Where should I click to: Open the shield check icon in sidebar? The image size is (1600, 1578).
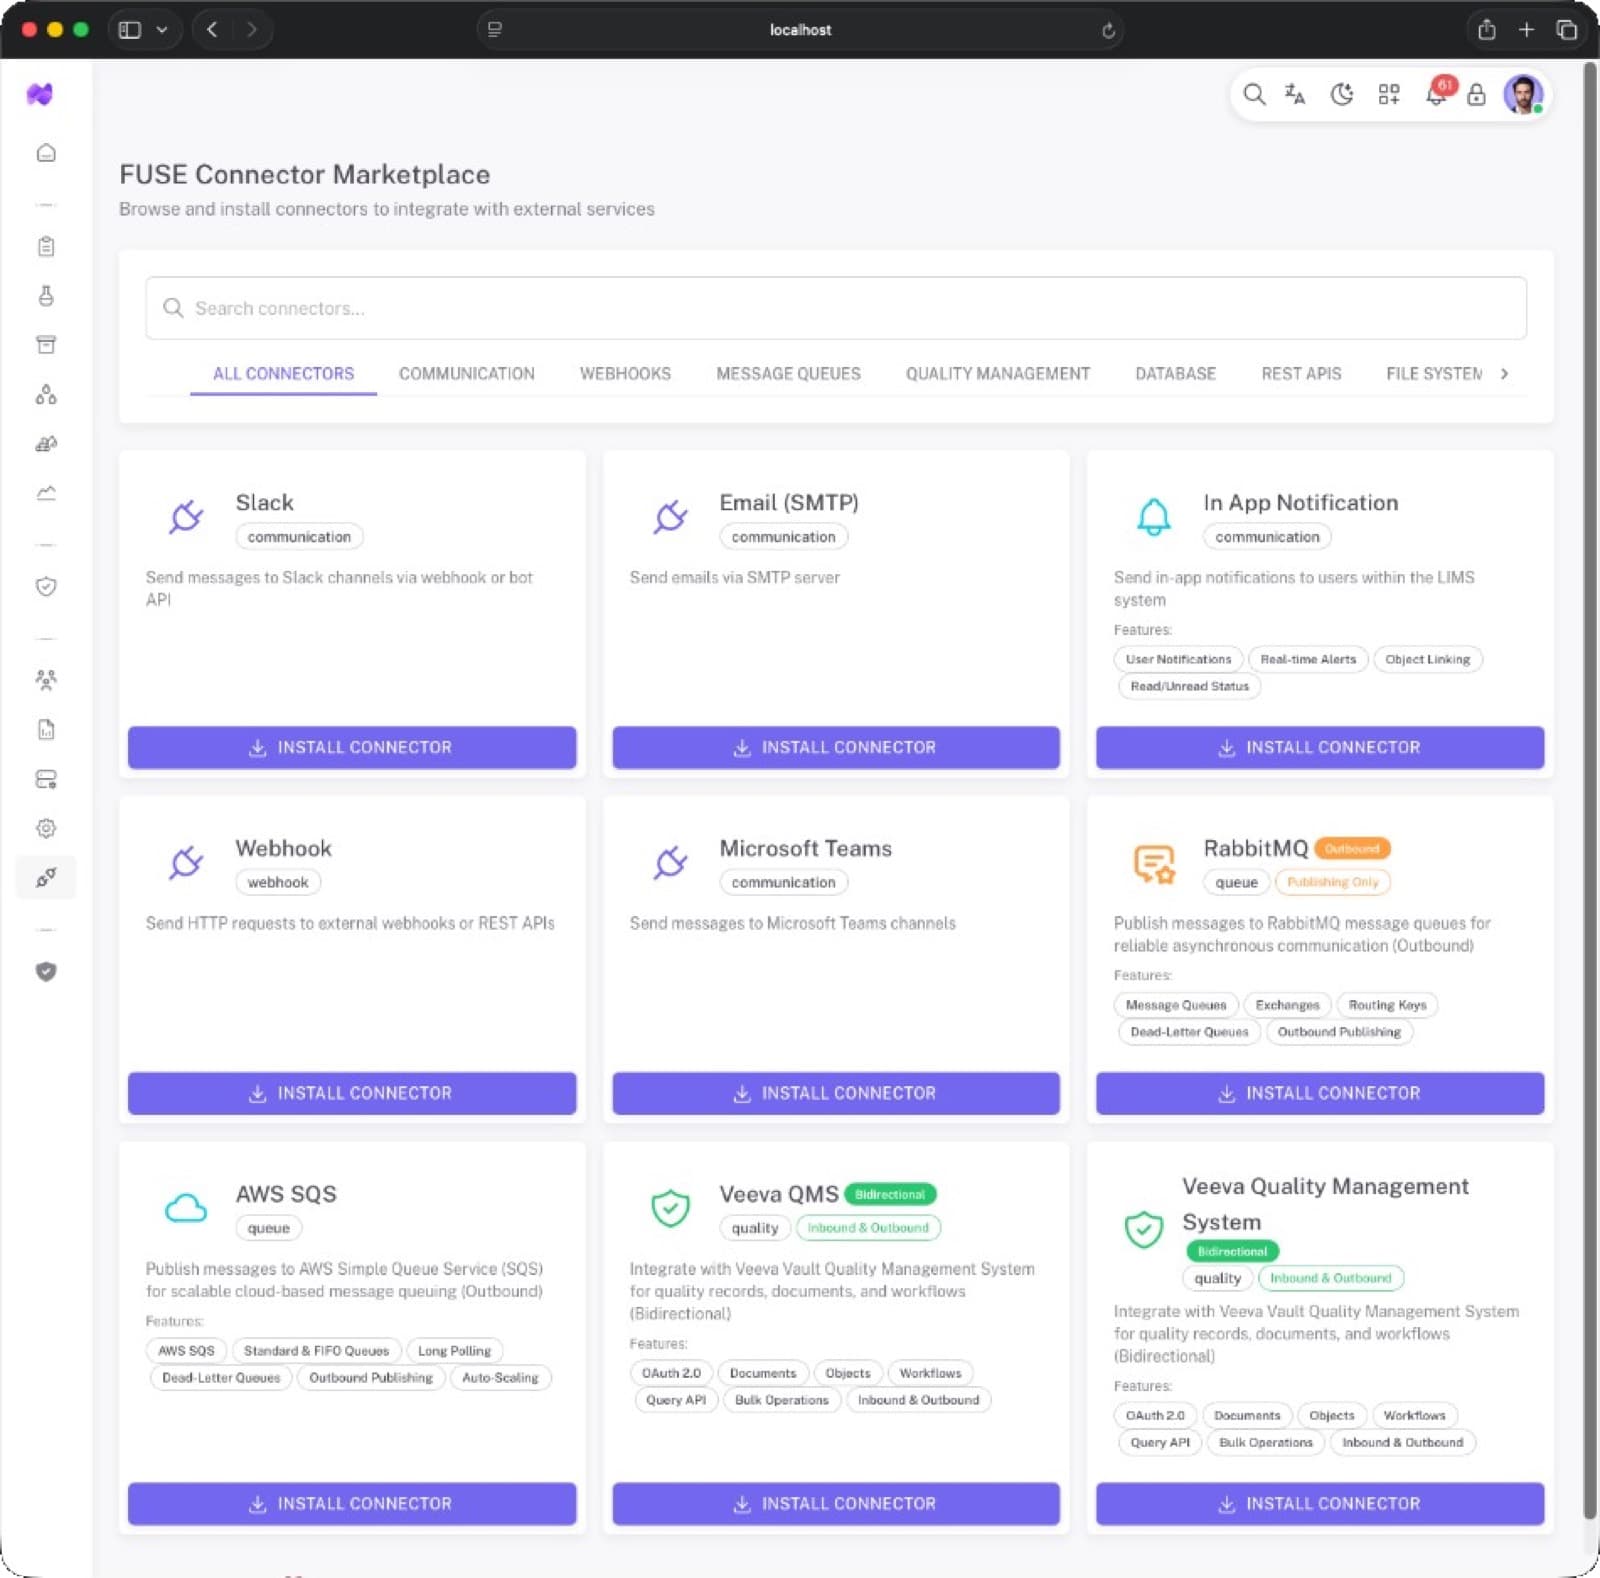tap(46, 586)
